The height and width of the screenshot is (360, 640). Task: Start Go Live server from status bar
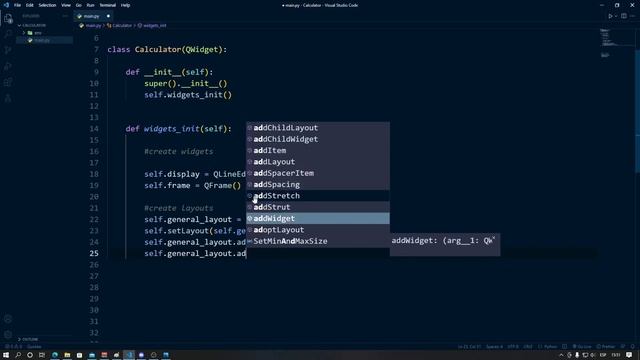582,347
